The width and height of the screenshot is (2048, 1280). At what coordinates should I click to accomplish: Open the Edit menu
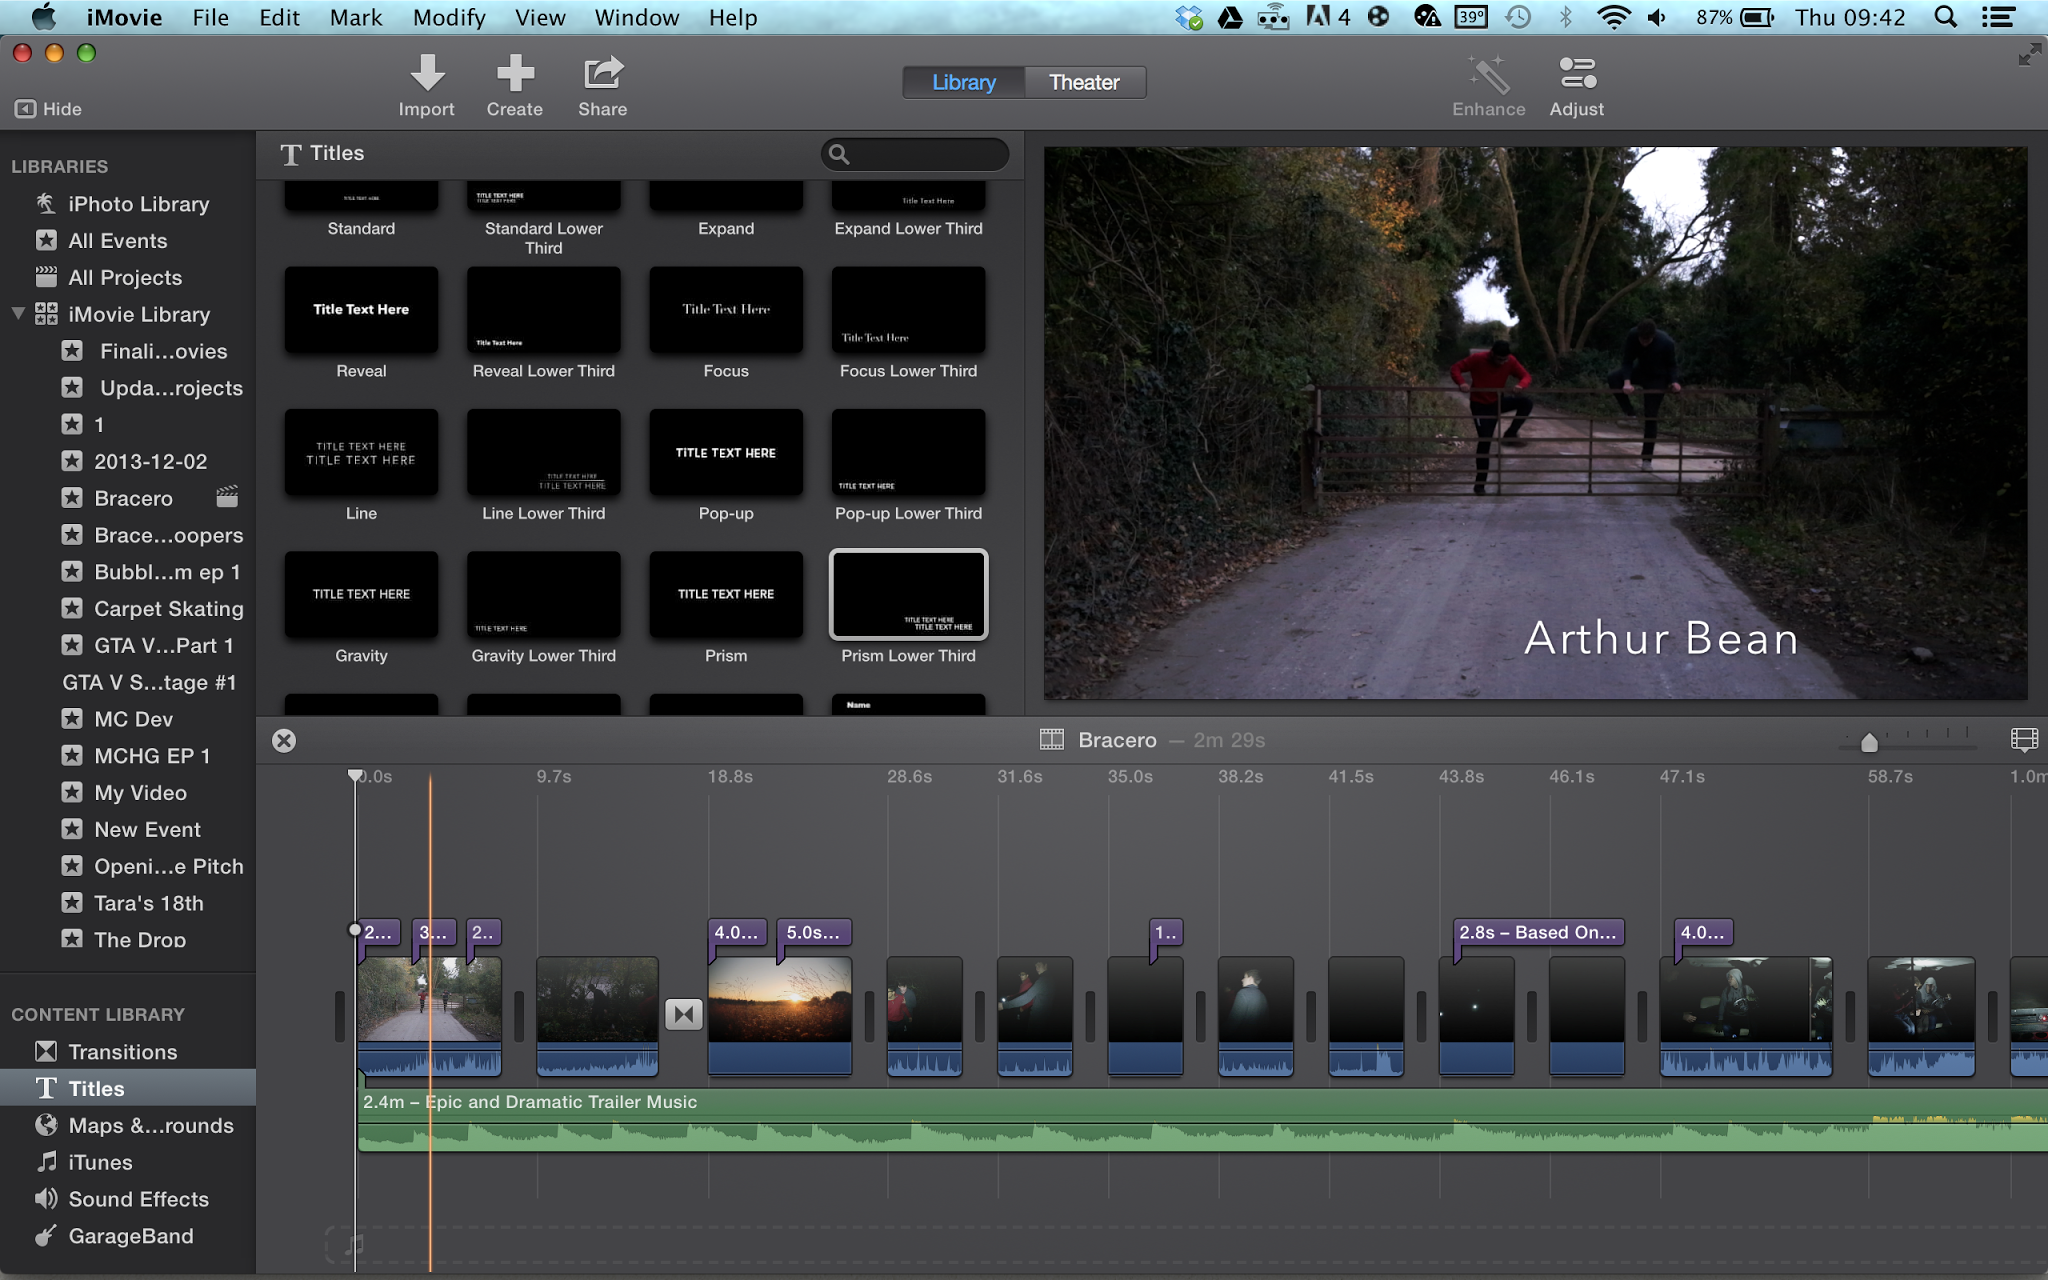(279, 17)
